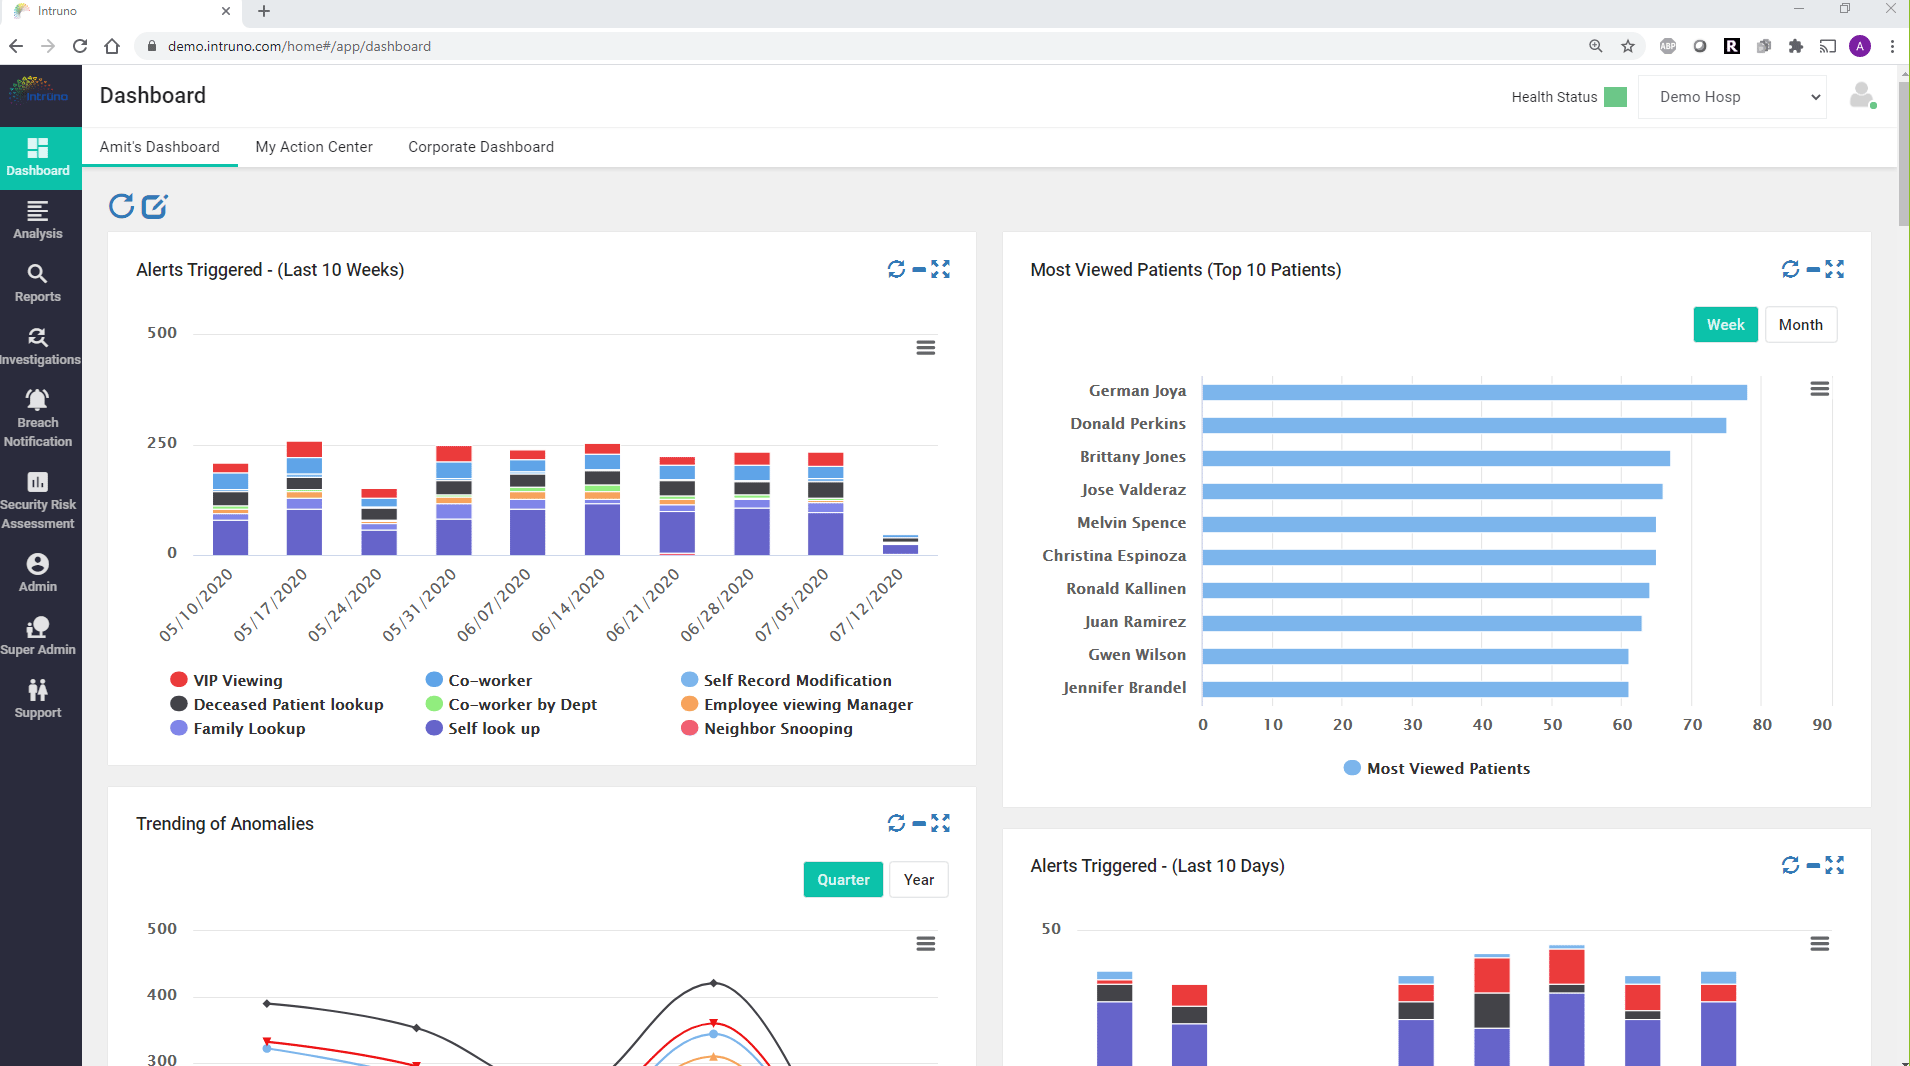Show Most Viewed Patients by Month

pos(1801,324)
